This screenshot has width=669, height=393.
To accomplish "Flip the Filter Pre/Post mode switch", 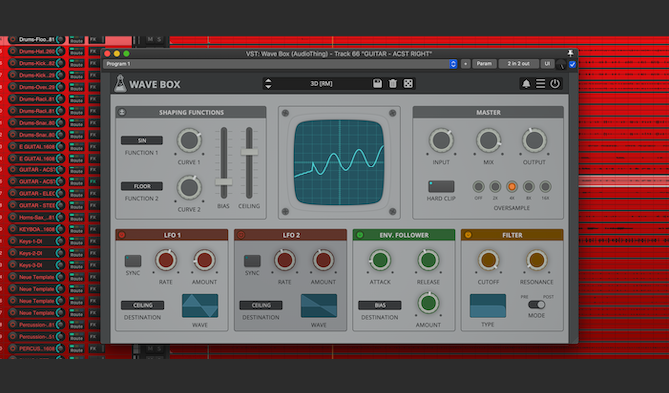I will [x=536, y=305].
